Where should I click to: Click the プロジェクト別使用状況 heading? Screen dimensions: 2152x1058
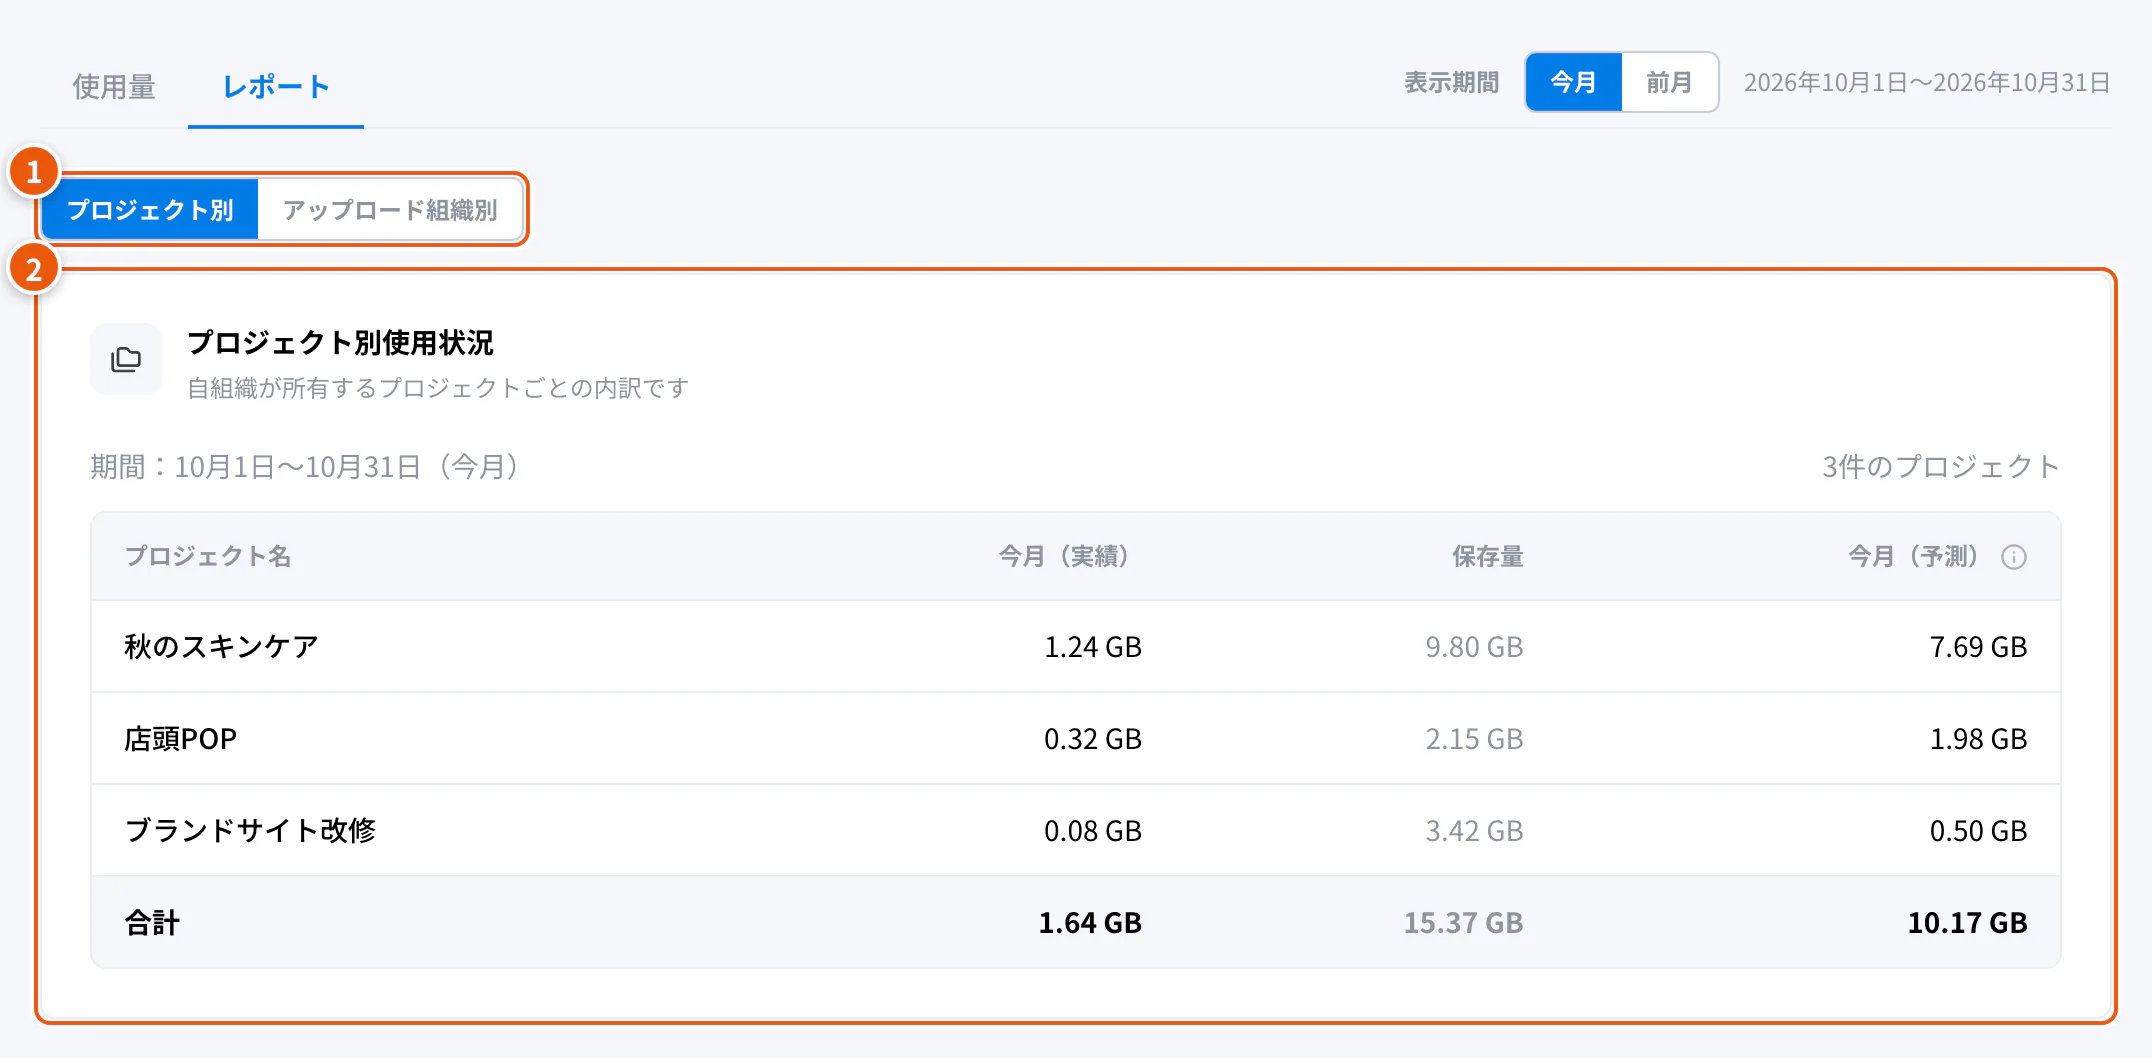click(340, 343)
